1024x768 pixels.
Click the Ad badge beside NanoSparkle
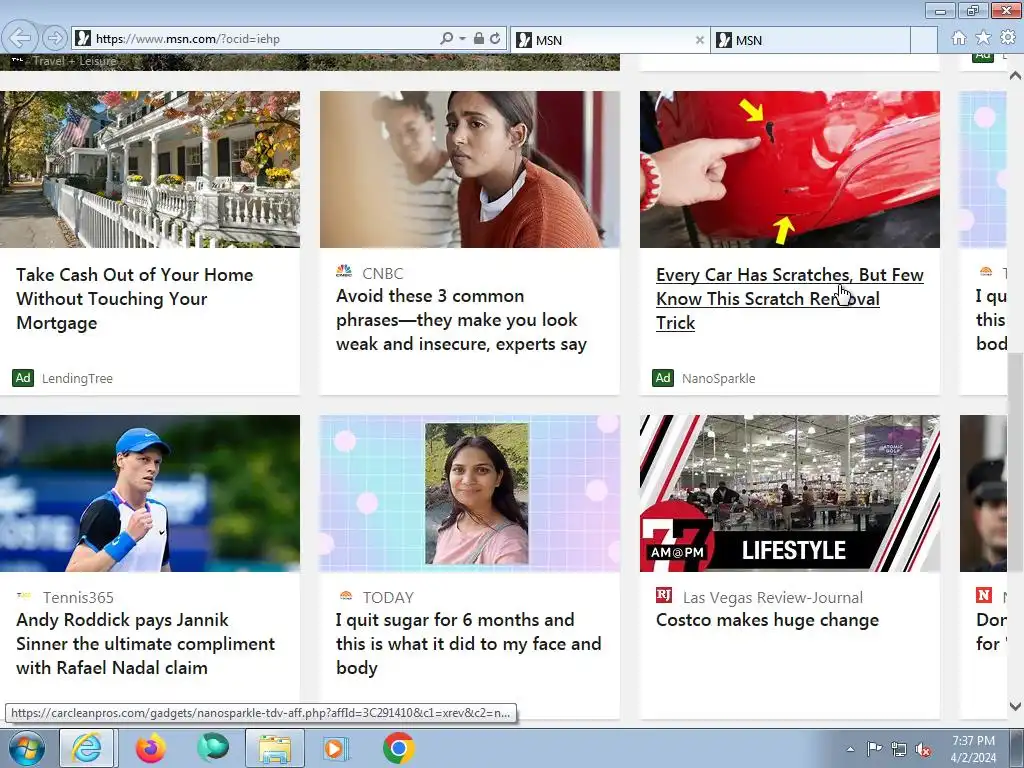(x=663, y=377)
